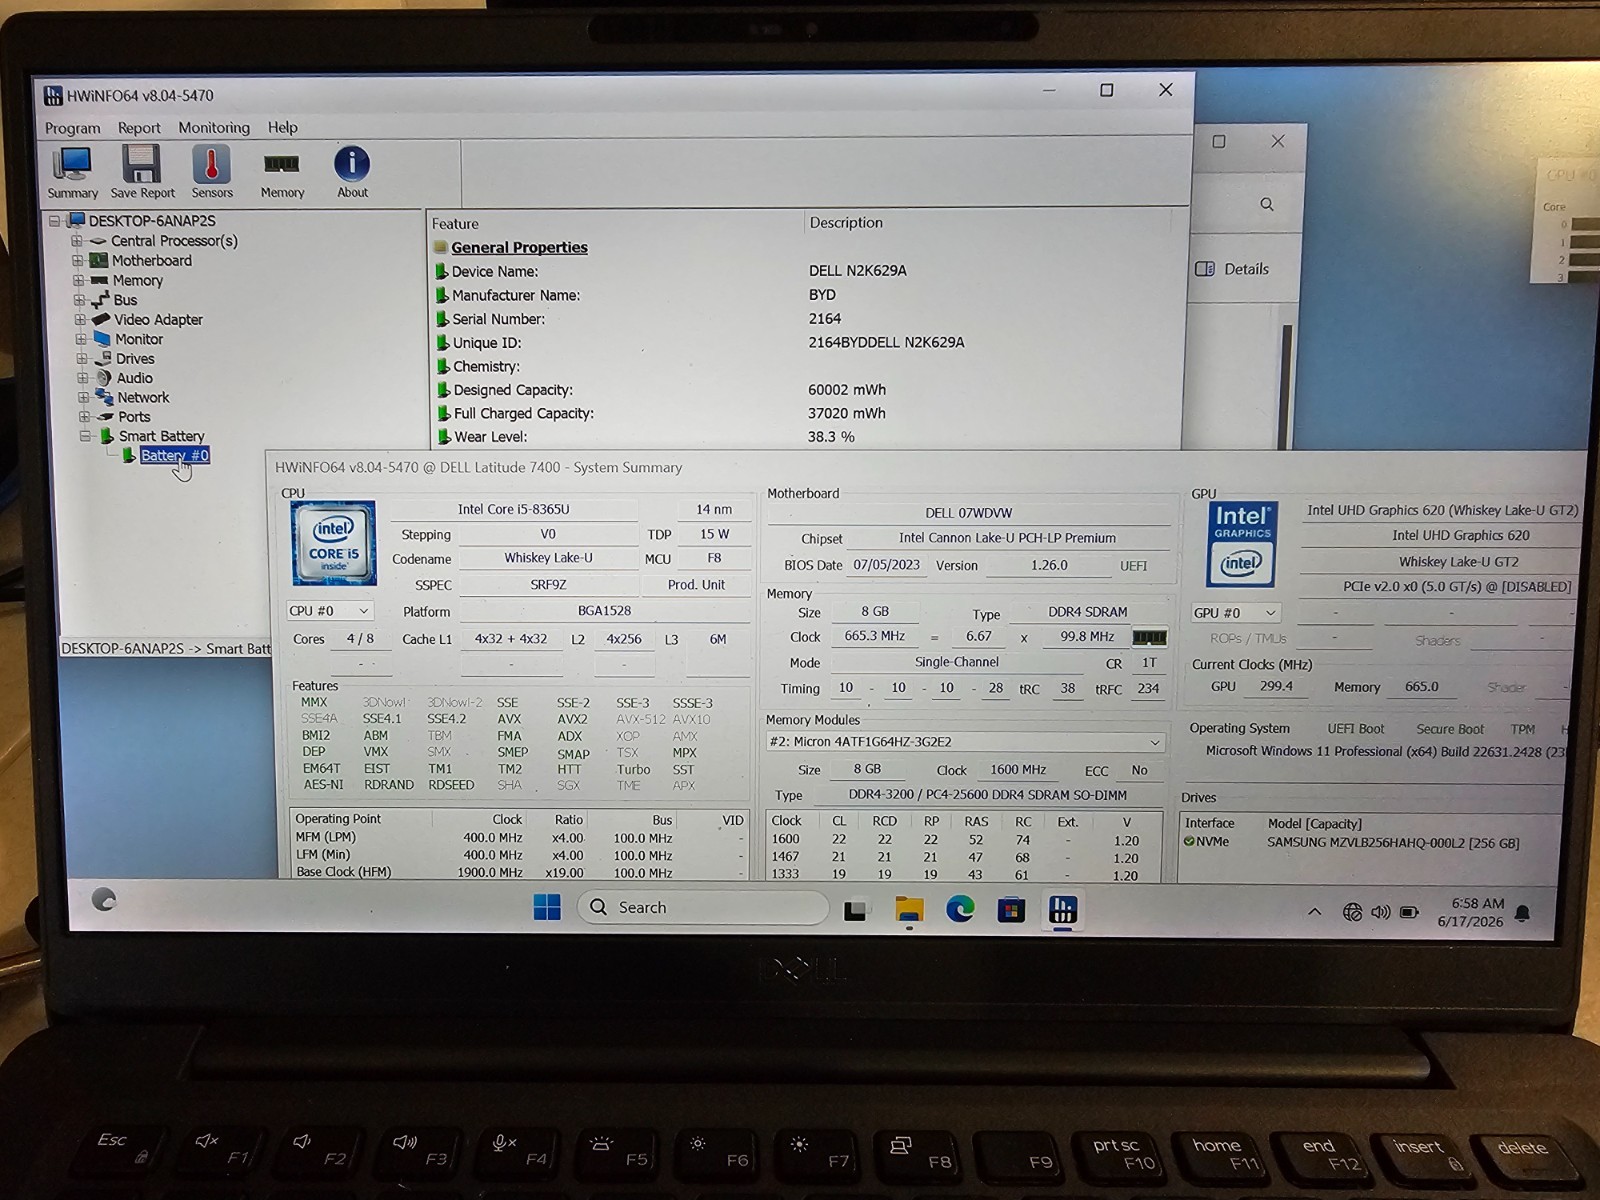The image size is (1600, 1200).
Task: Select Ports in the device tree
Action: 134,417
